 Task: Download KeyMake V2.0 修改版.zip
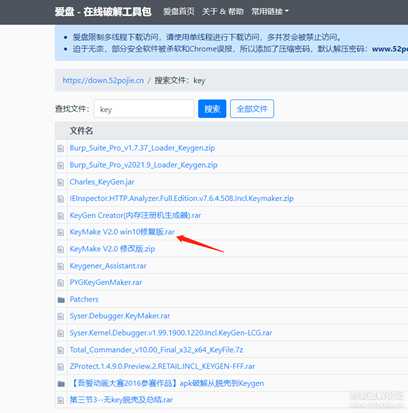112,249
